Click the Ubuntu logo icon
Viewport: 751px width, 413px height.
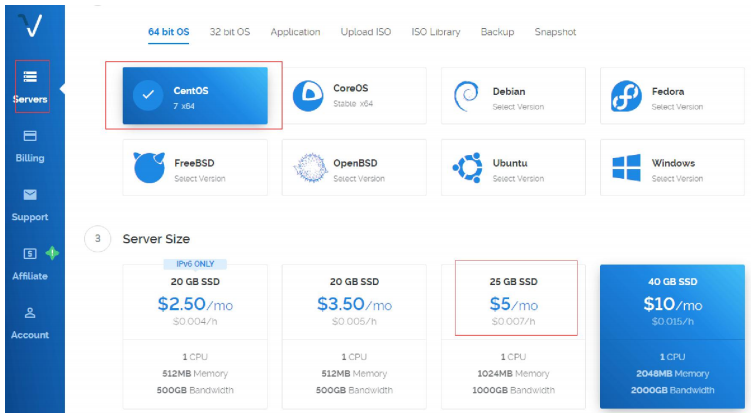467,168
